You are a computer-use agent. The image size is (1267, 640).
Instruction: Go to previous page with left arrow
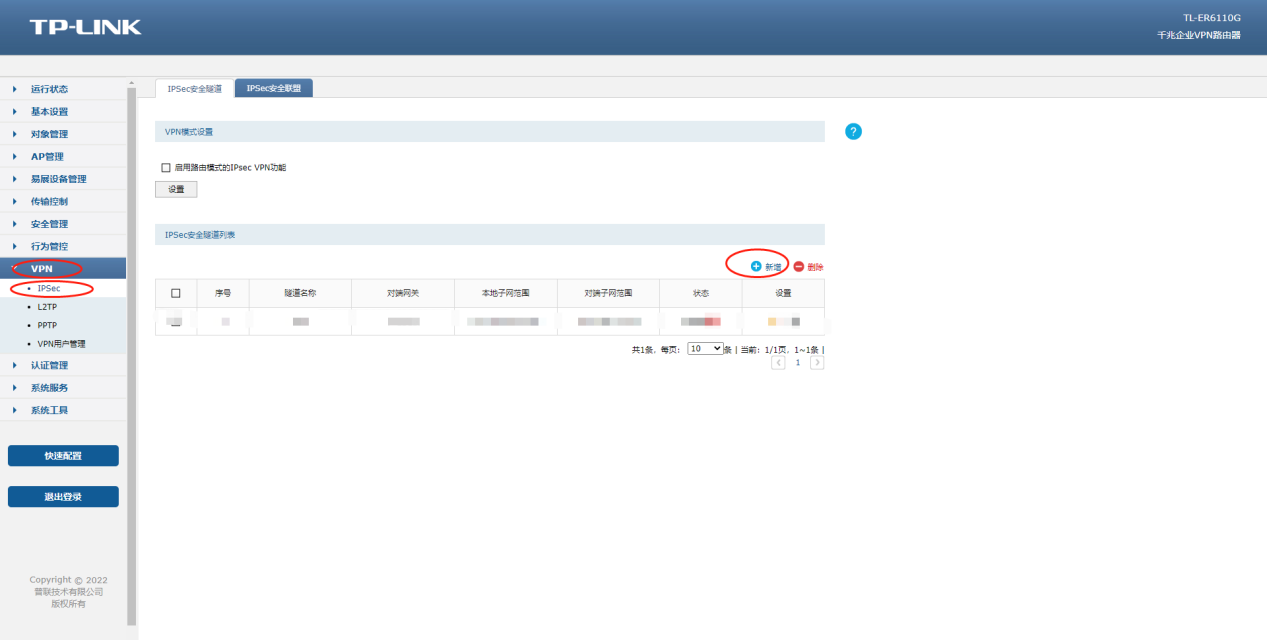click(778, 363)
